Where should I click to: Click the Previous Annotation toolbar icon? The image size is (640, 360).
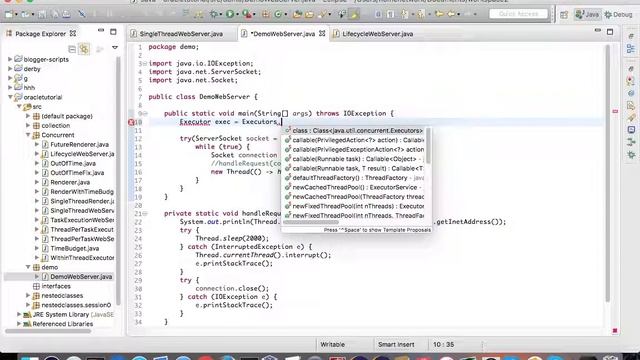pyautogui.click(x=421, y=14)
